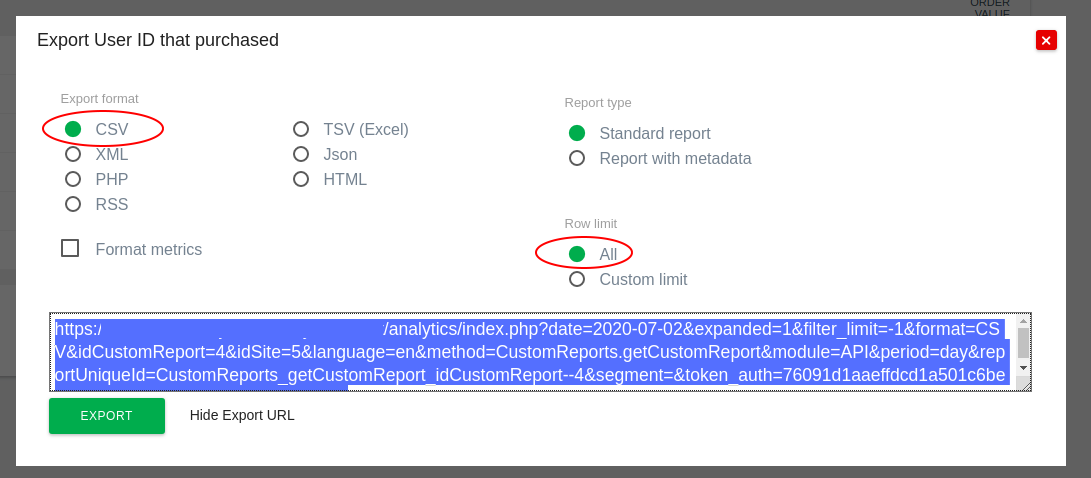Click the dialog title "Export User ID that purchased"
This screenshot has width=1091, height=478.
click(x=158, y=40)
